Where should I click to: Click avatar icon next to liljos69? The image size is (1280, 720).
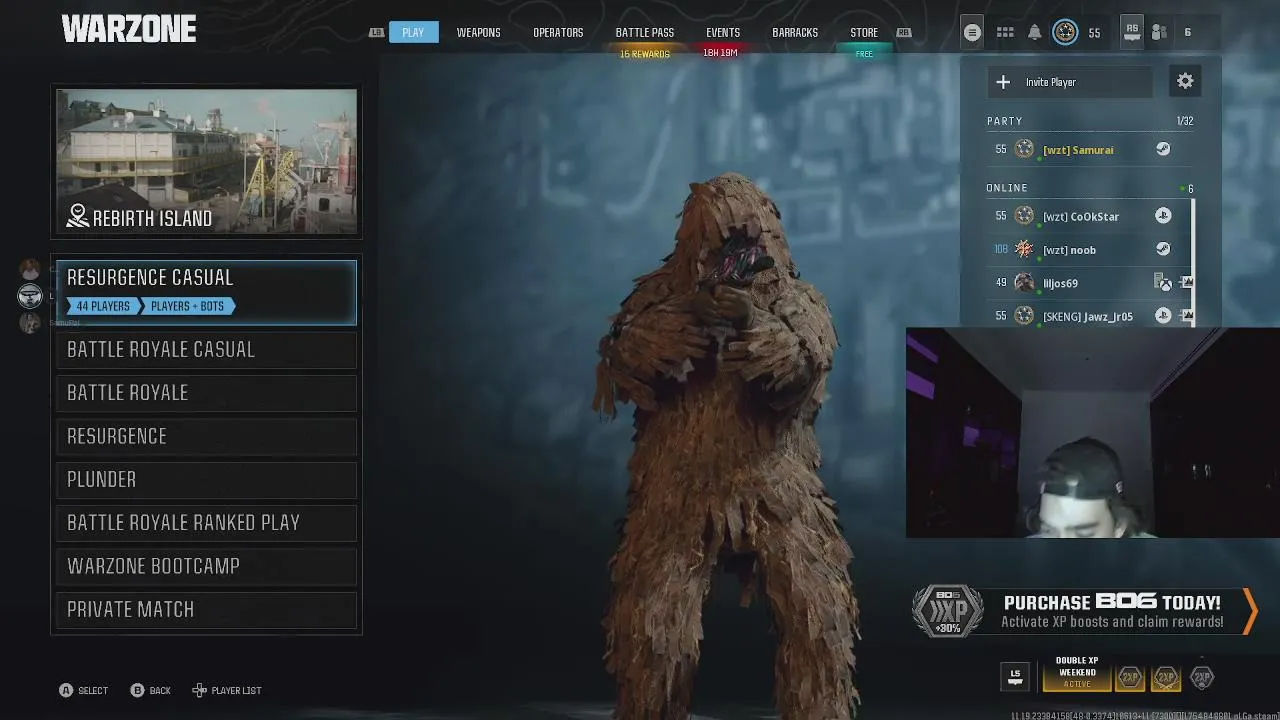pos(1024,283)
